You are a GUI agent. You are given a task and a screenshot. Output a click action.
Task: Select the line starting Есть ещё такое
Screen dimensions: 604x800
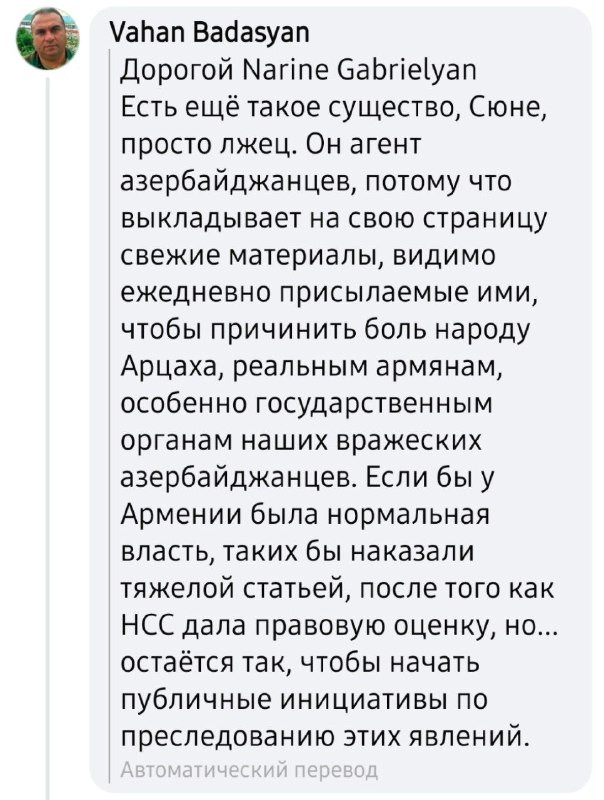point(334,108)
